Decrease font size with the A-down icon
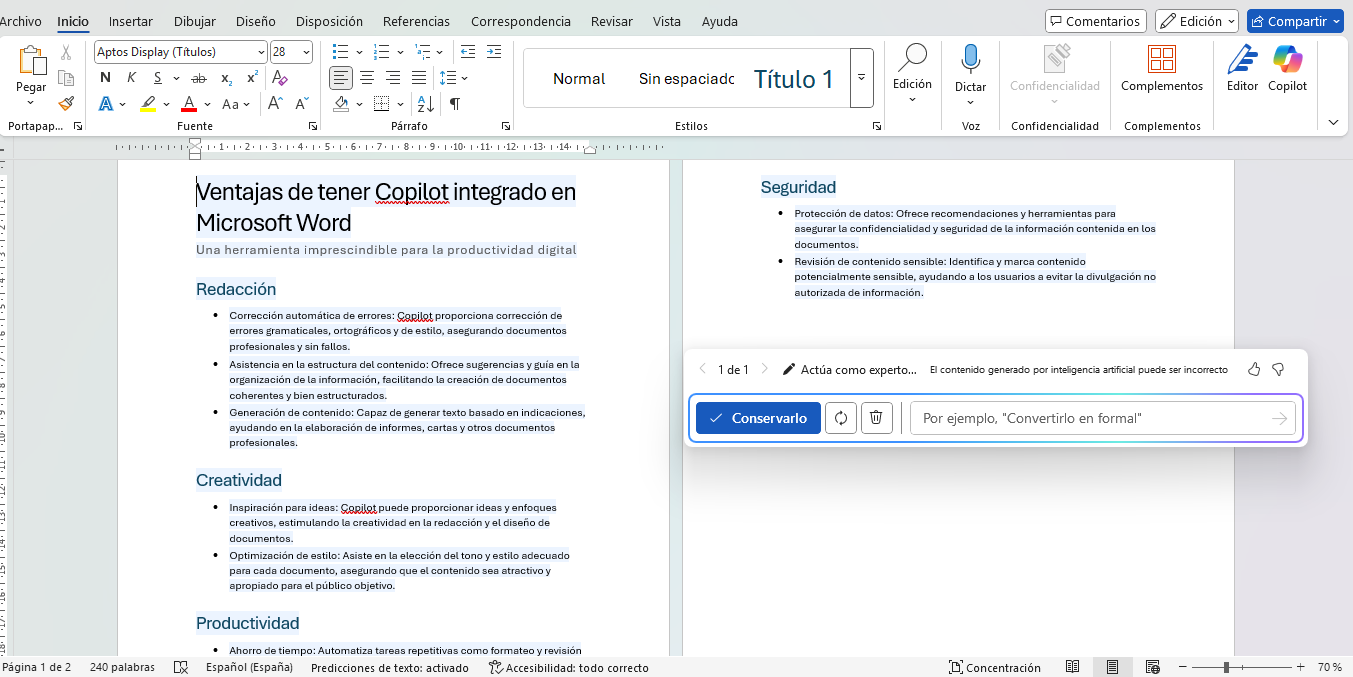 pyautogui.click(x=301, y=104)
